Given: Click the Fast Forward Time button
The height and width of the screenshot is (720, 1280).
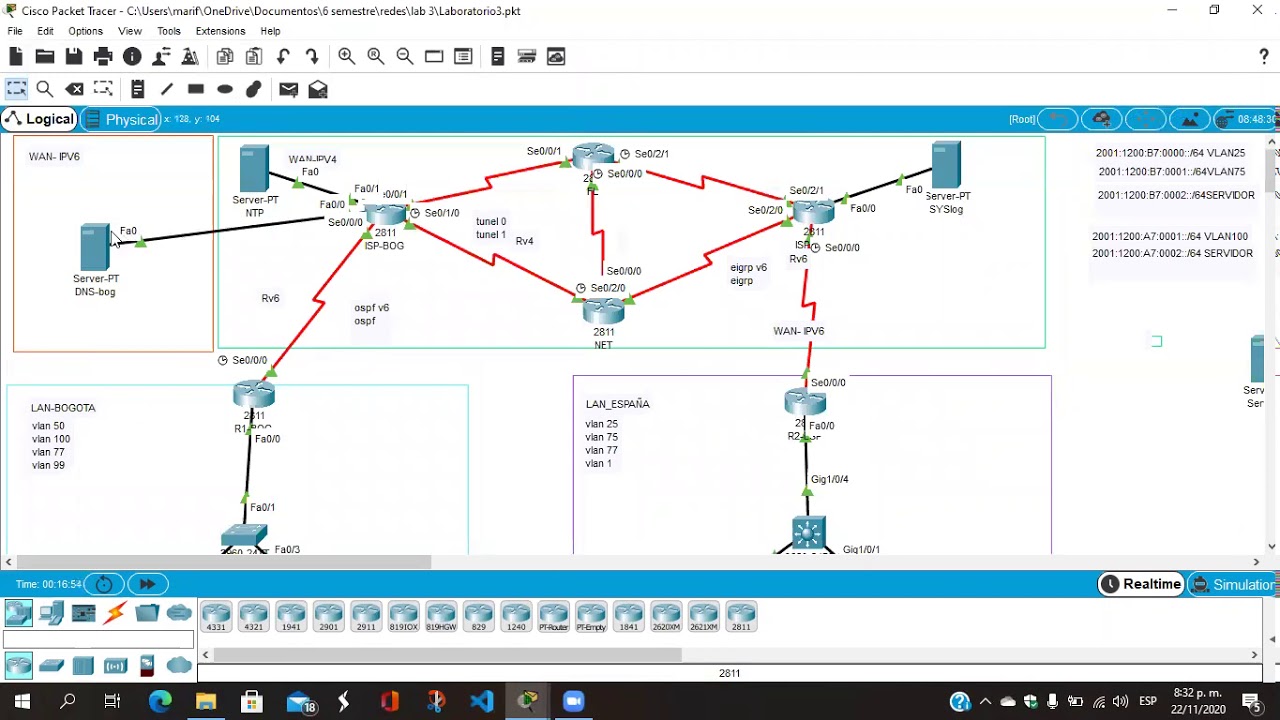Looking at the screenshot, I should click(147, 584).
